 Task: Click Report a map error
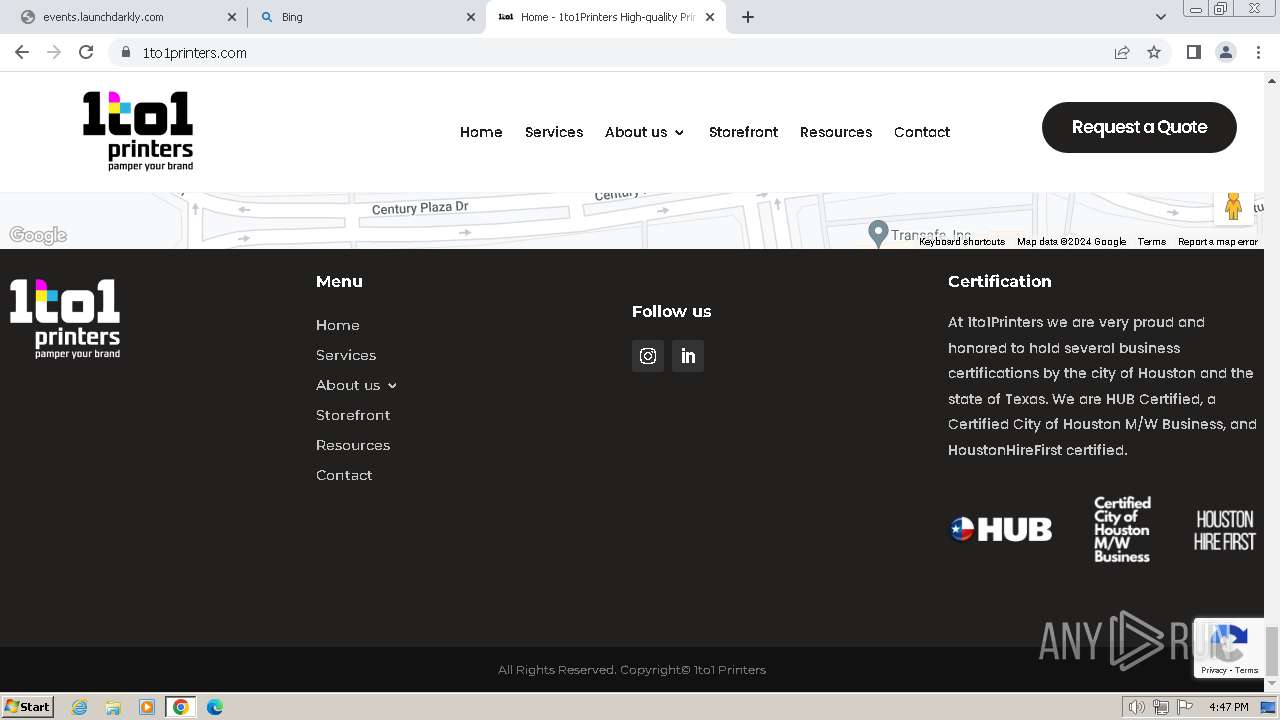[x=1218, y=242]
